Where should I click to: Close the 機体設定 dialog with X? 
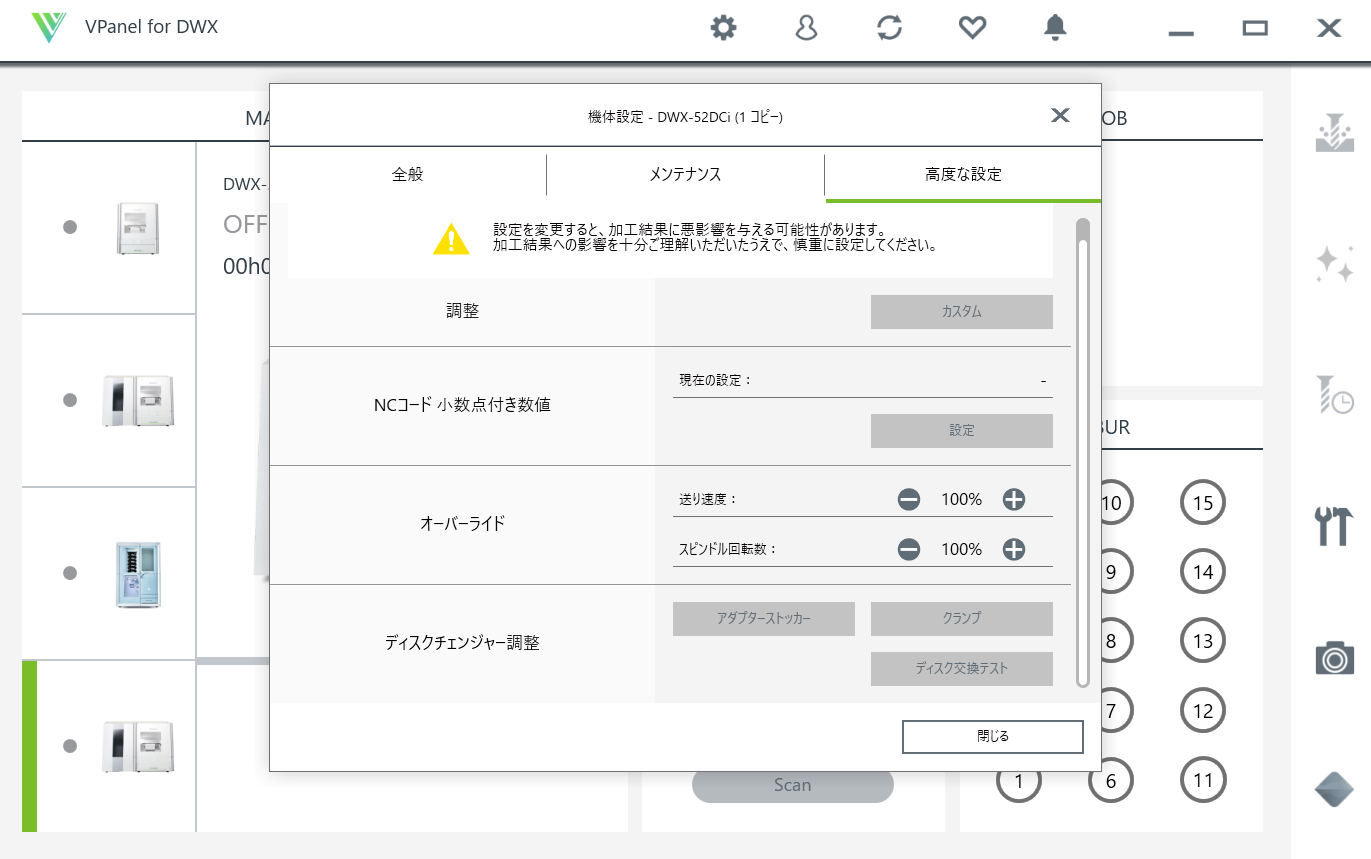click(x=1060, y=115)
